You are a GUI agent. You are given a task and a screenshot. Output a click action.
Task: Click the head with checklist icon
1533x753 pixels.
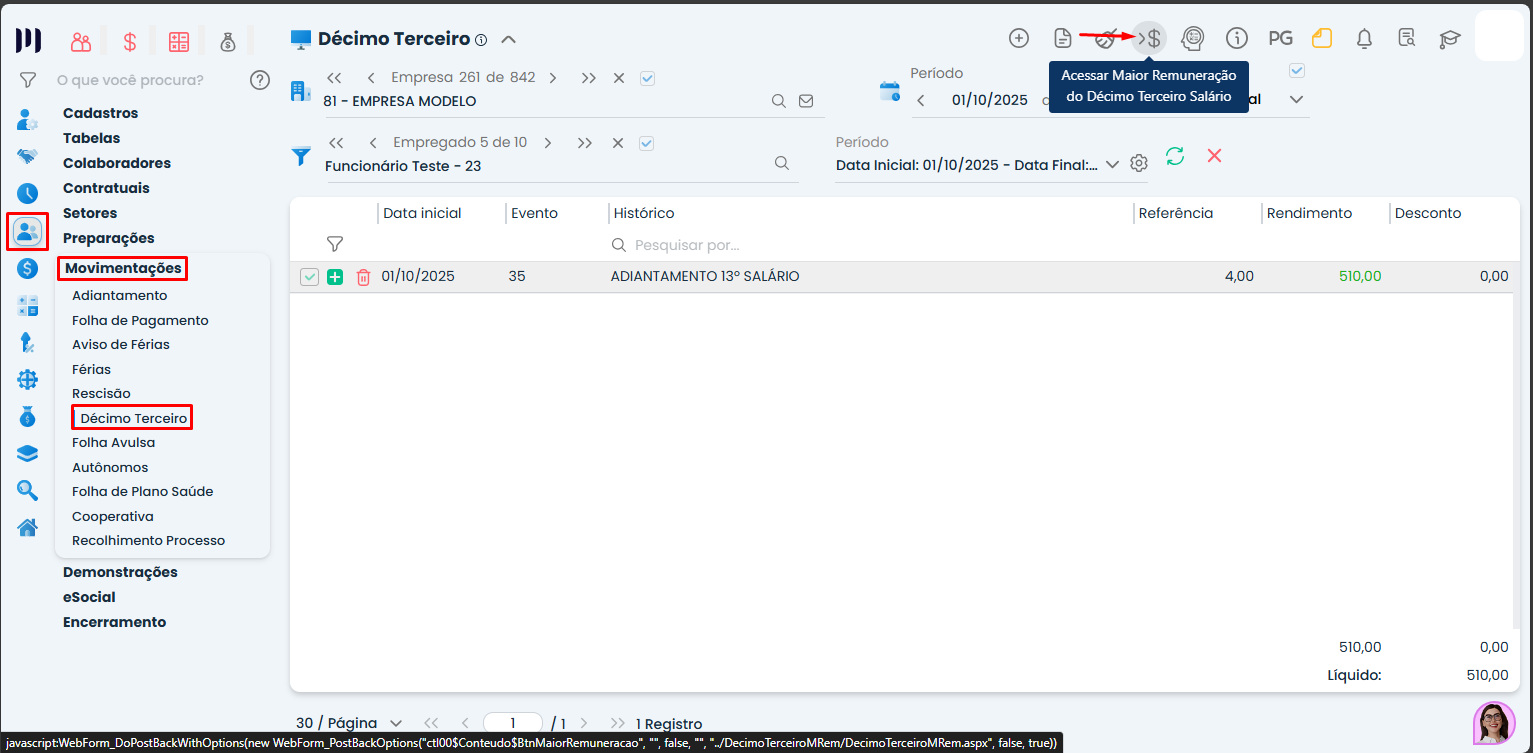[1193, 38]
